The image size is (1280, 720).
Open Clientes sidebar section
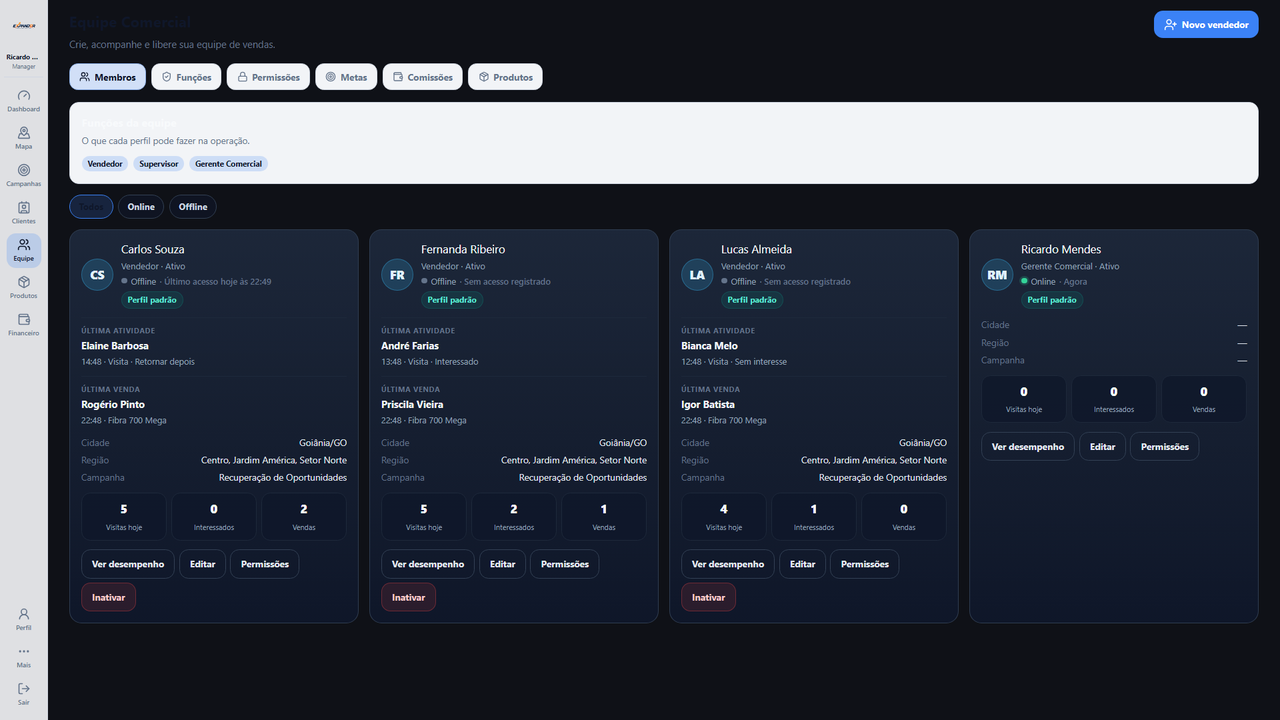pos(24,213)
